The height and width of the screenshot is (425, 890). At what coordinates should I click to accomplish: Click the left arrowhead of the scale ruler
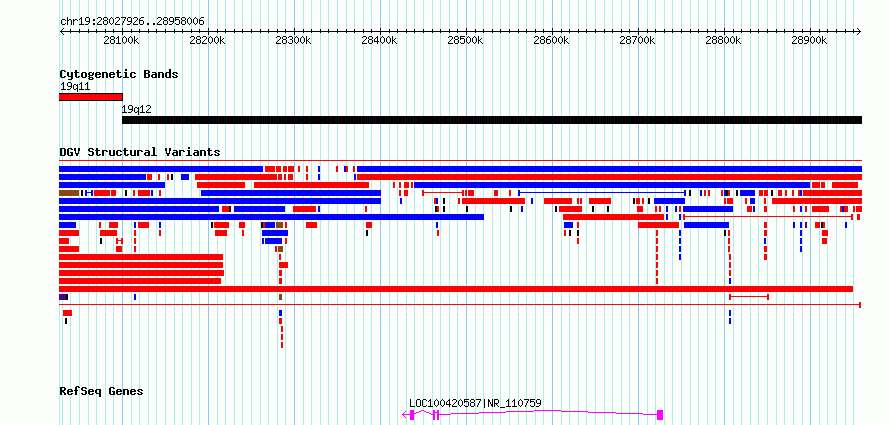click(62, 32)
